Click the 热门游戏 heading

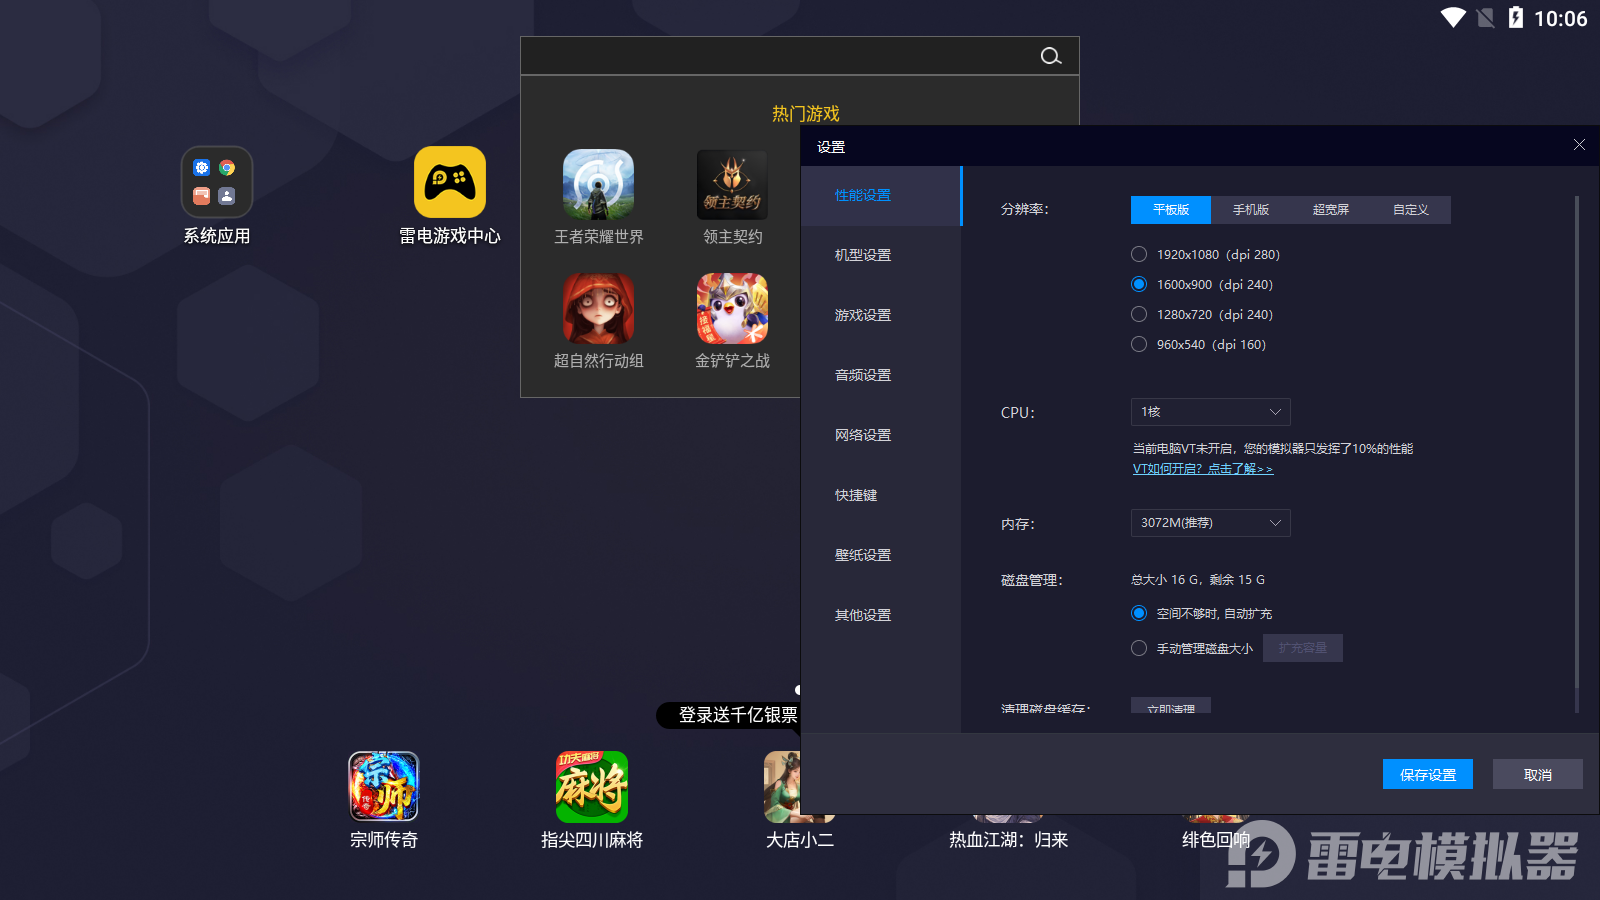(806, 114)
